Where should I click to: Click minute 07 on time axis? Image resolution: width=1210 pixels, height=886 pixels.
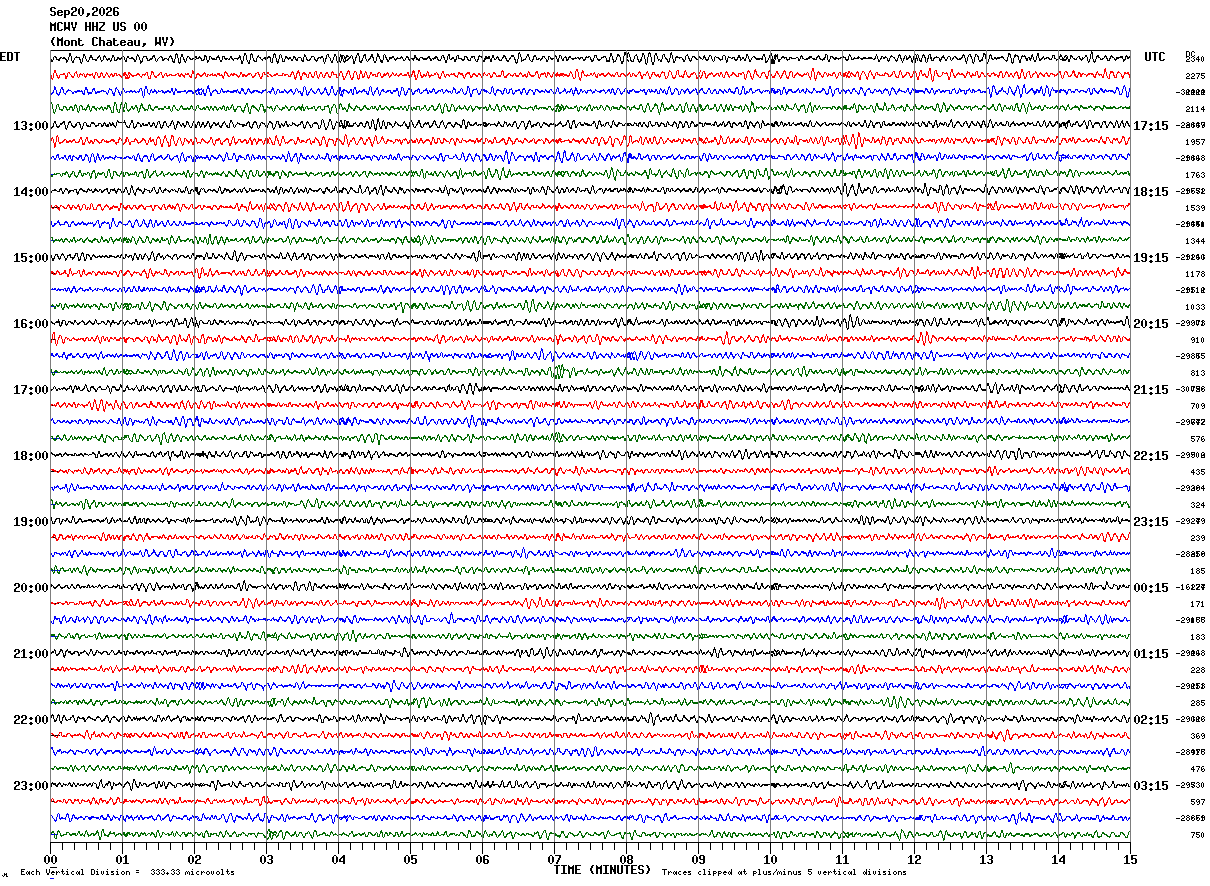point(554,859)
